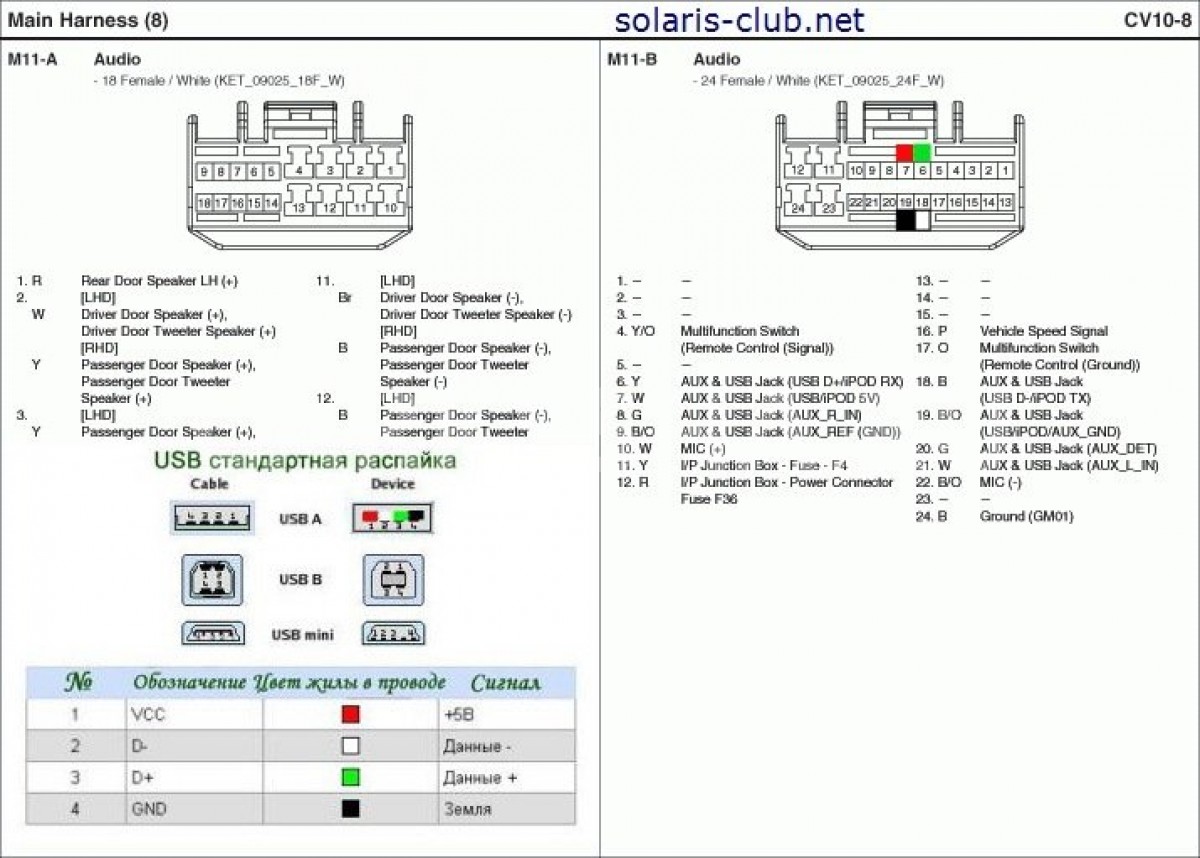Image resolution: width=1200 pixels, height=858 pixels.
Task: Click the 'Vehicle Speed Signal' pin 16 entry
Action: (1043, 331)
